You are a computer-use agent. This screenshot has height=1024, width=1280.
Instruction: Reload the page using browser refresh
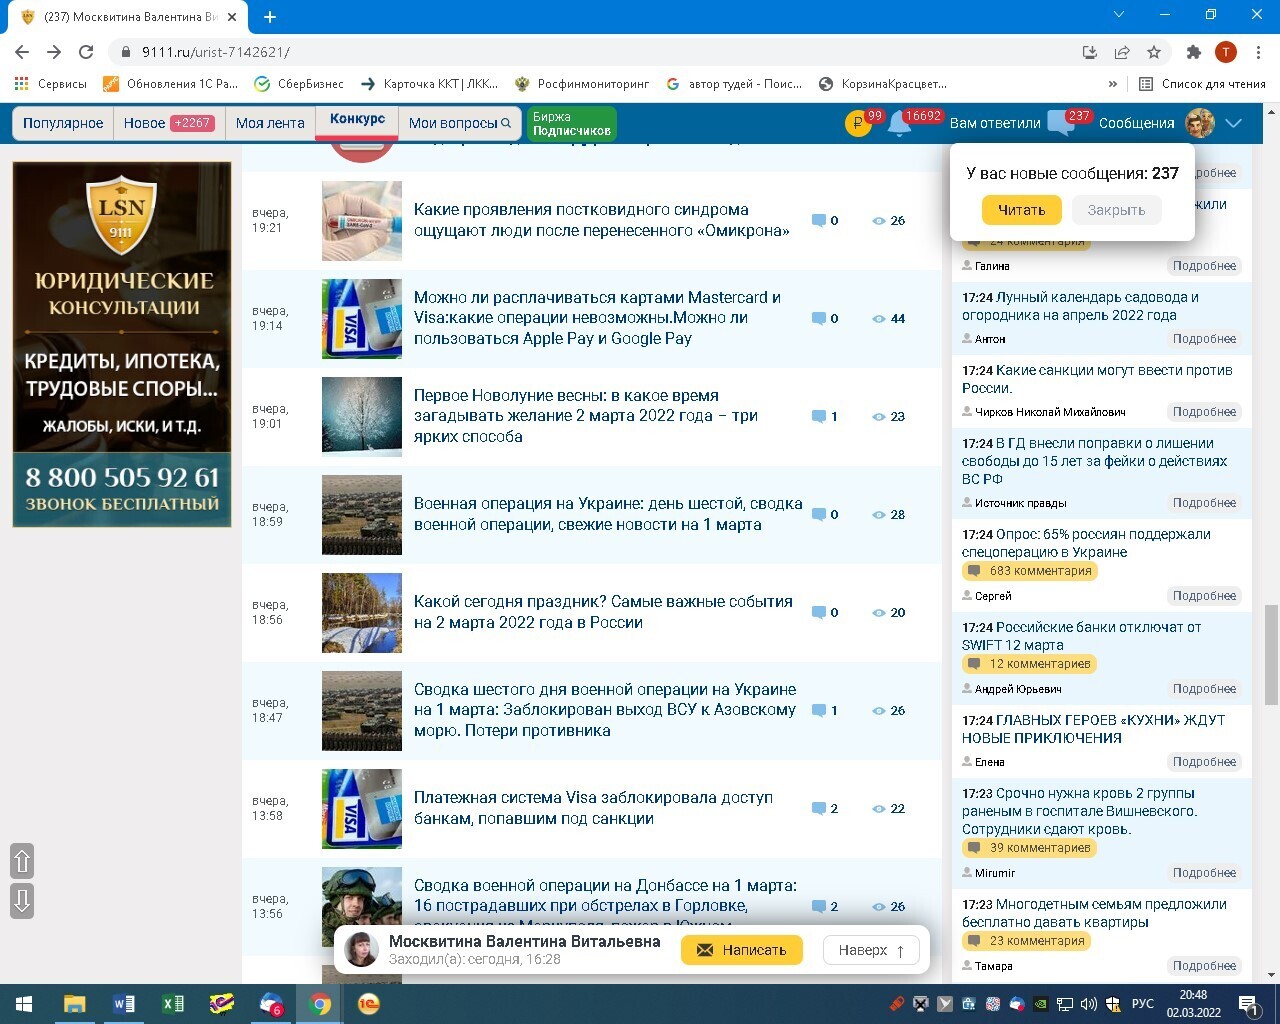86,52
